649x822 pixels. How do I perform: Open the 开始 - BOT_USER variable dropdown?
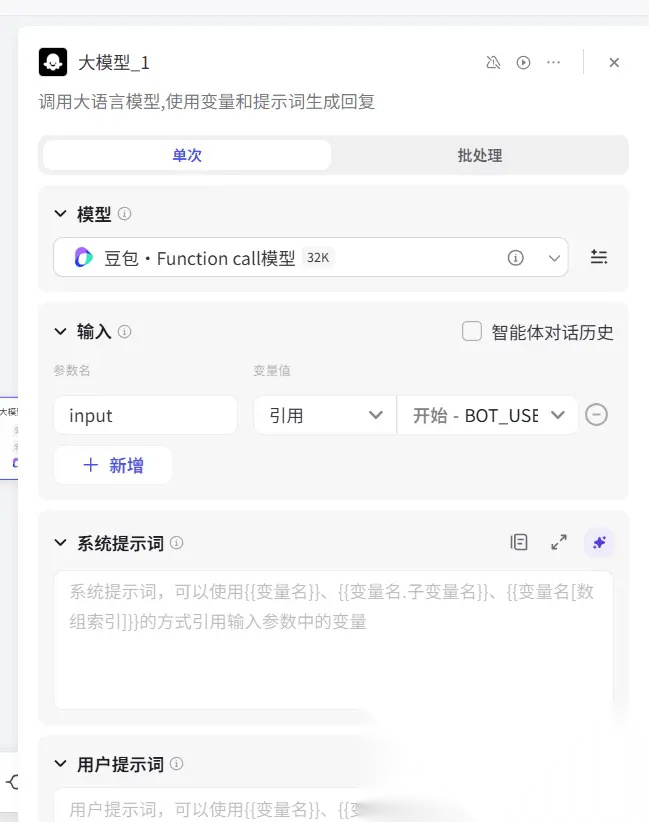click(487, 415)
